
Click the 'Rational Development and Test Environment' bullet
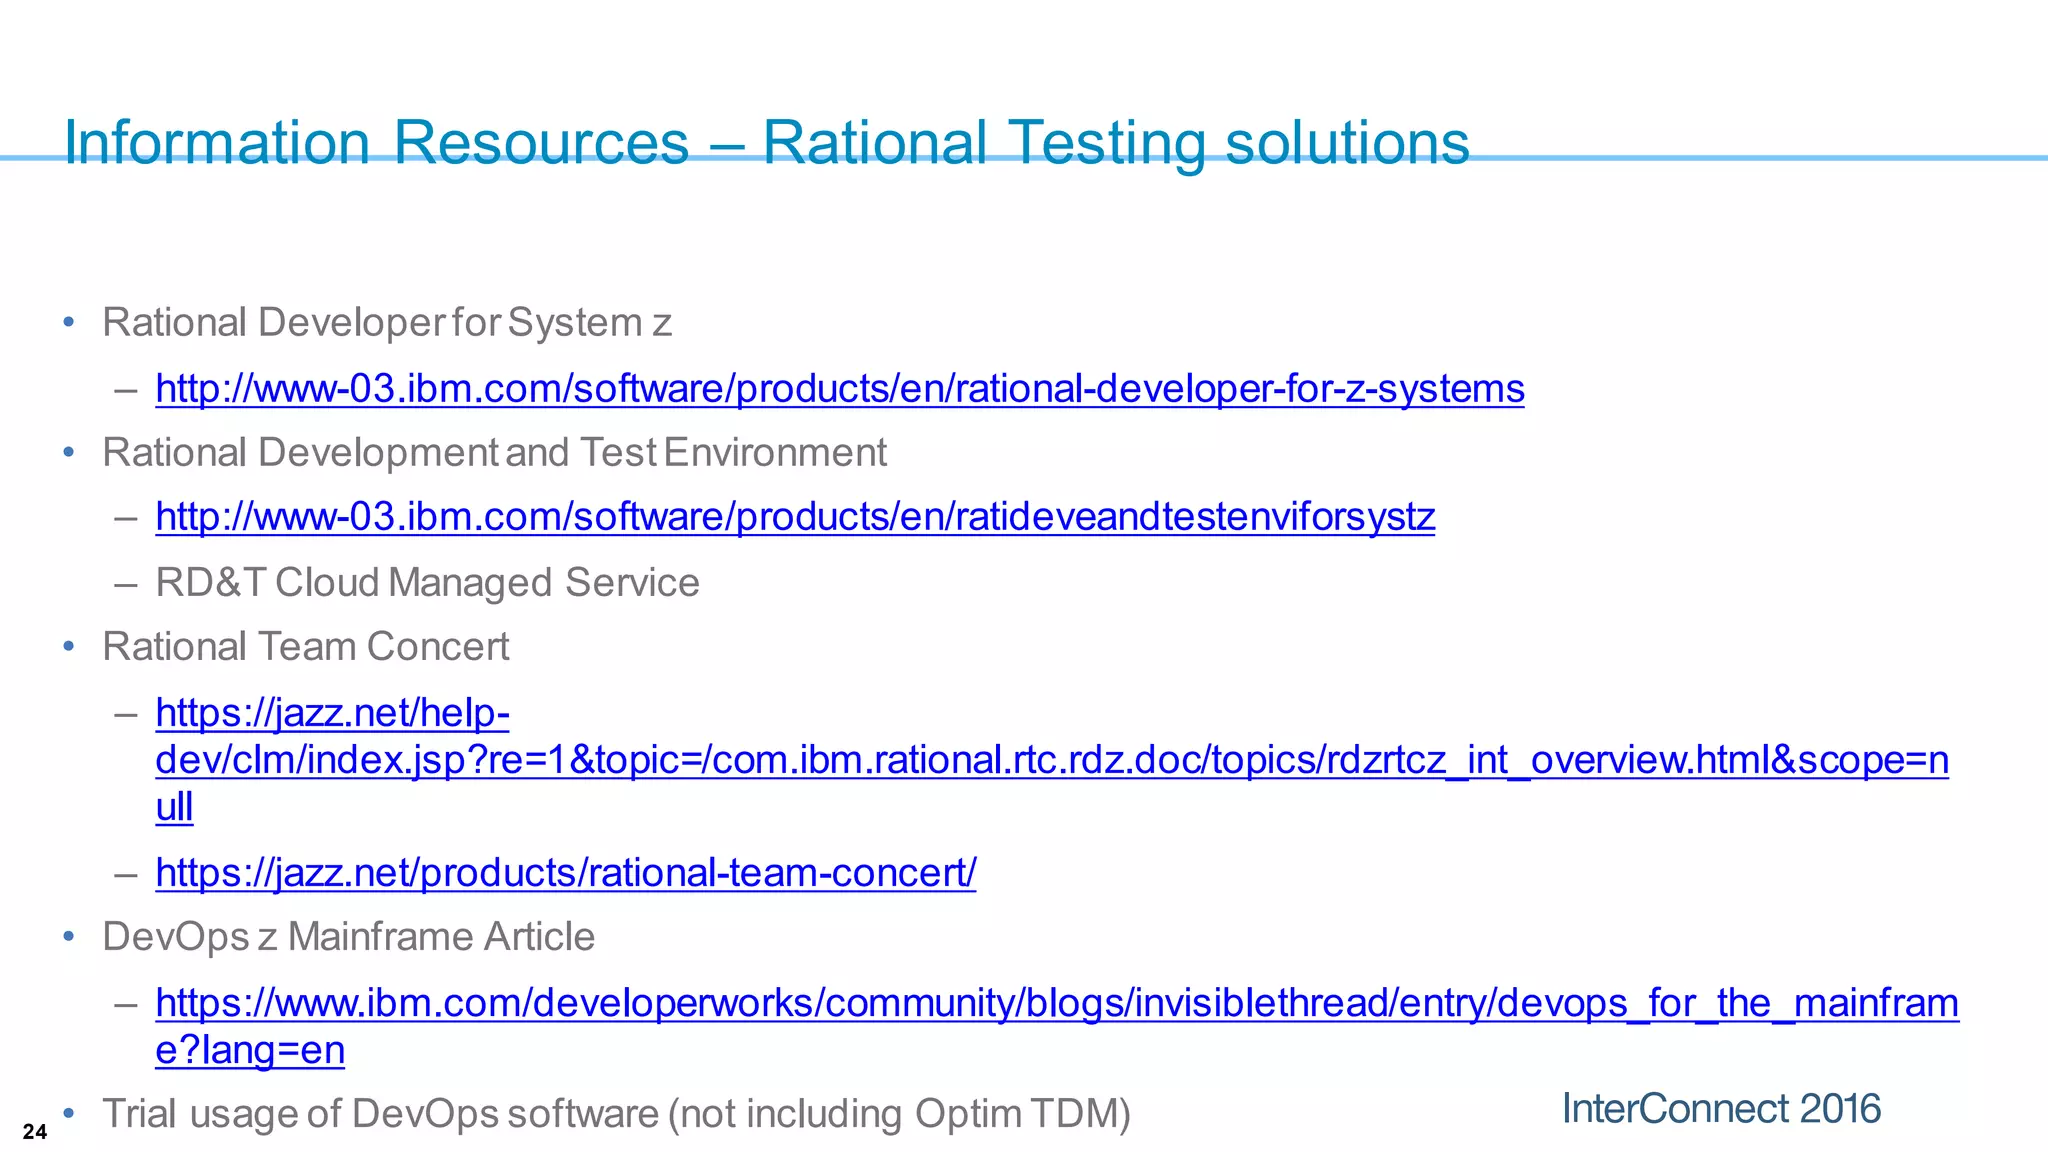tap(494, 453)
